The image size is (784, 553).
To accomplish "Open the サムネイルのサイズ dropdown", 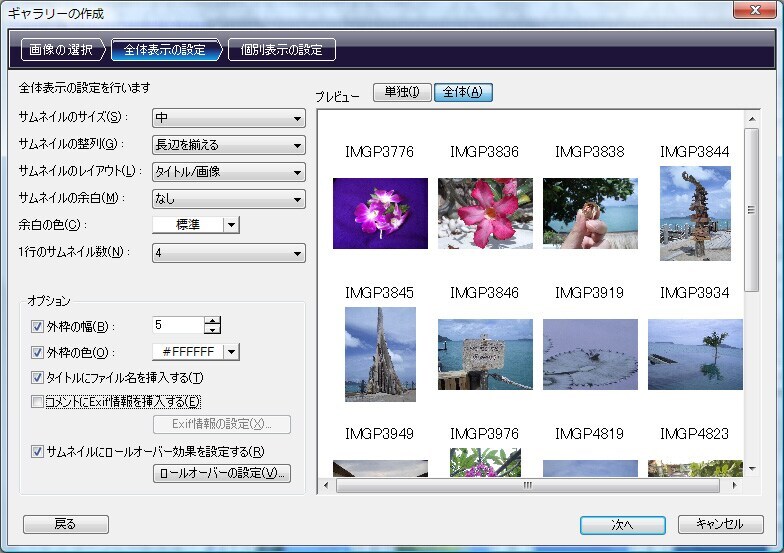I will pyautogui.click(x=228, y=118).
